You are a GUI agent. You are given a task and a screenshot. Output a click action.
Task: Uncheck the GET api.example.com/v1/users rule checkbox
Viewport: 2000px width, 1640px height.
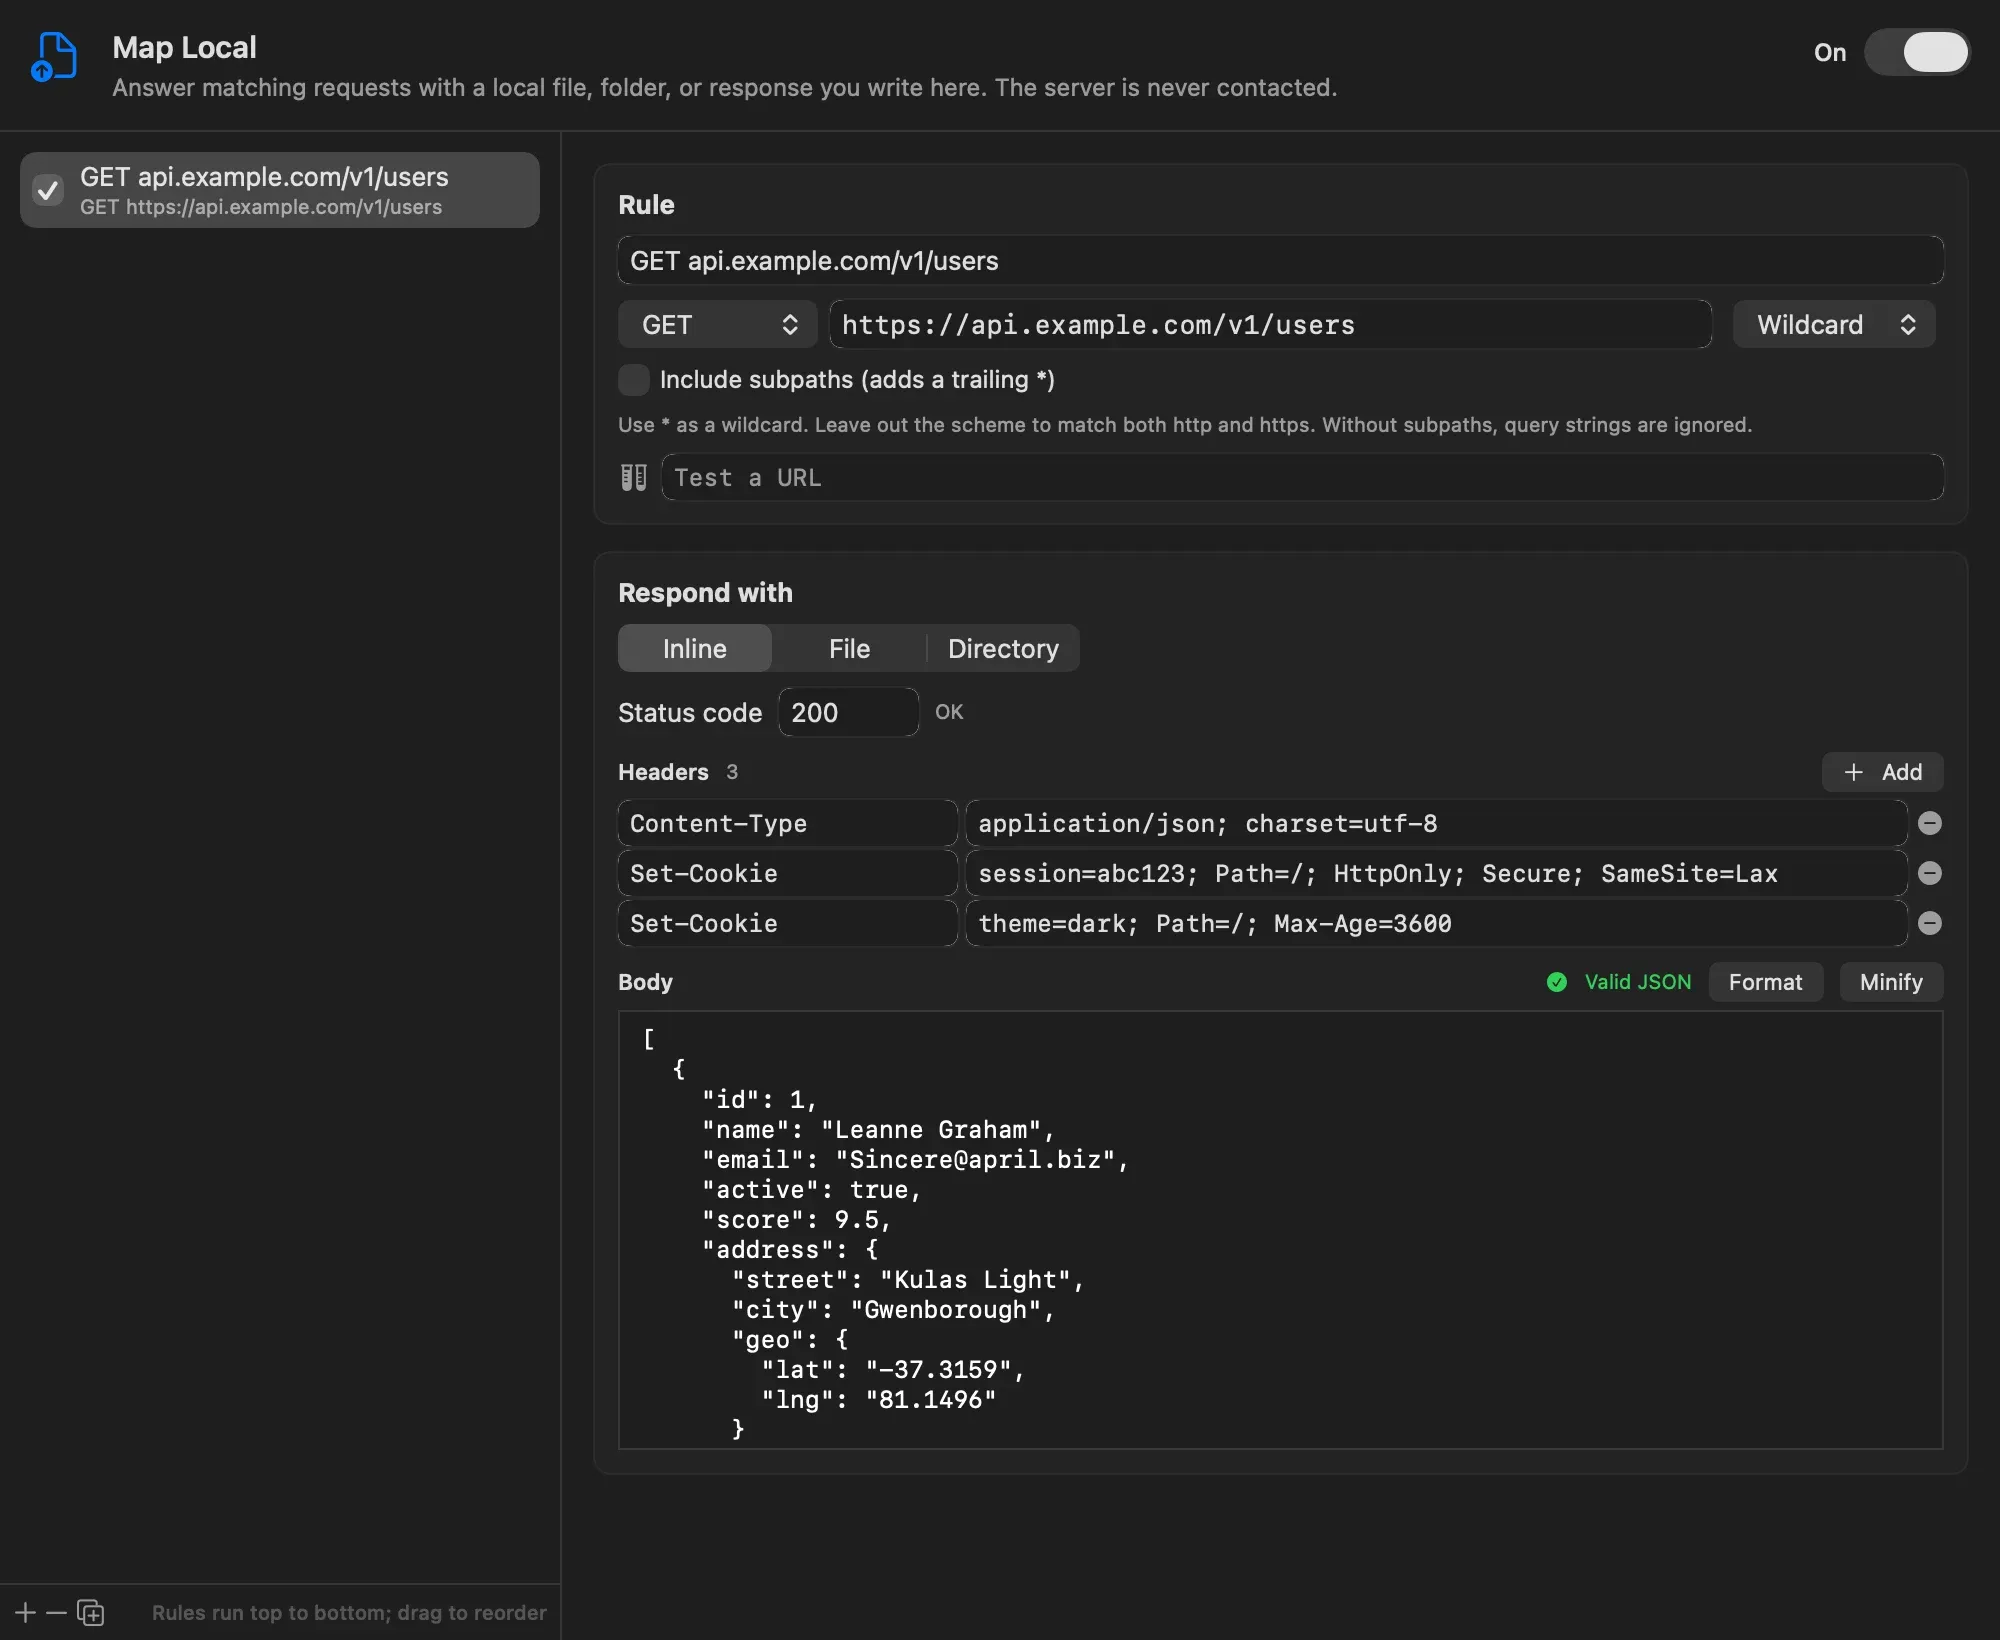(48, 190)
